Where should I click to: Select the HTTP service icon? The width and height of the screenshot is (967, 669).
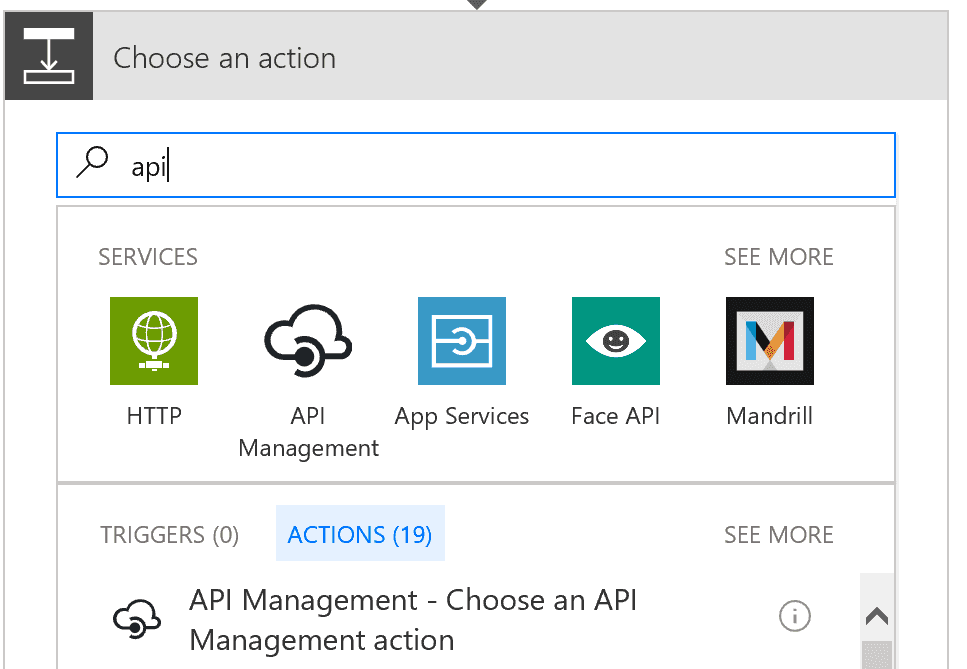point(154,341)
